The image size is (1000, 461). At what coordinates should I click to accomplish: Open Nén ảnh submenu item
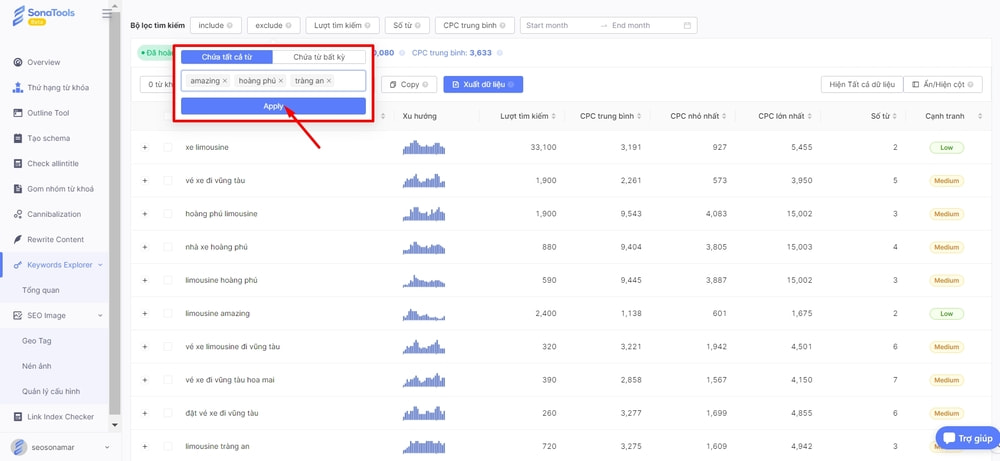click(36, 366)
